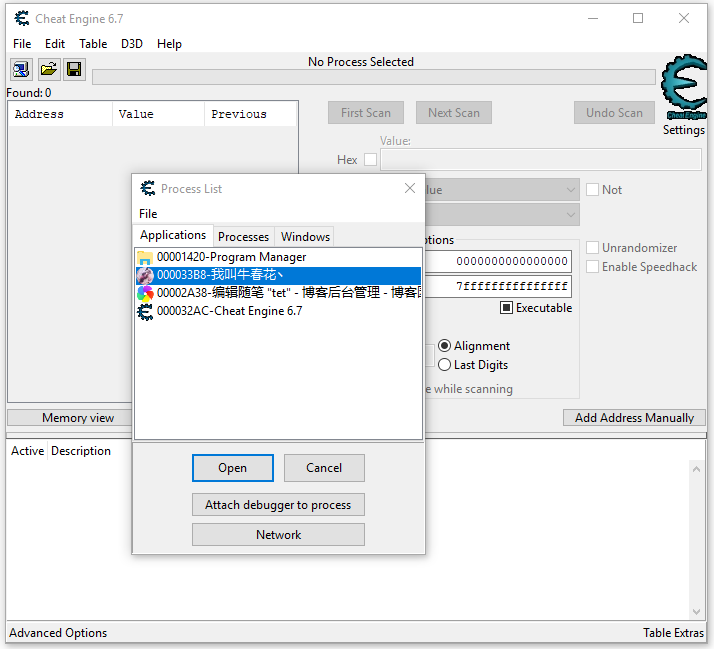
Task: Click the floppy disk save icon
Action: [x=74, y=70]
